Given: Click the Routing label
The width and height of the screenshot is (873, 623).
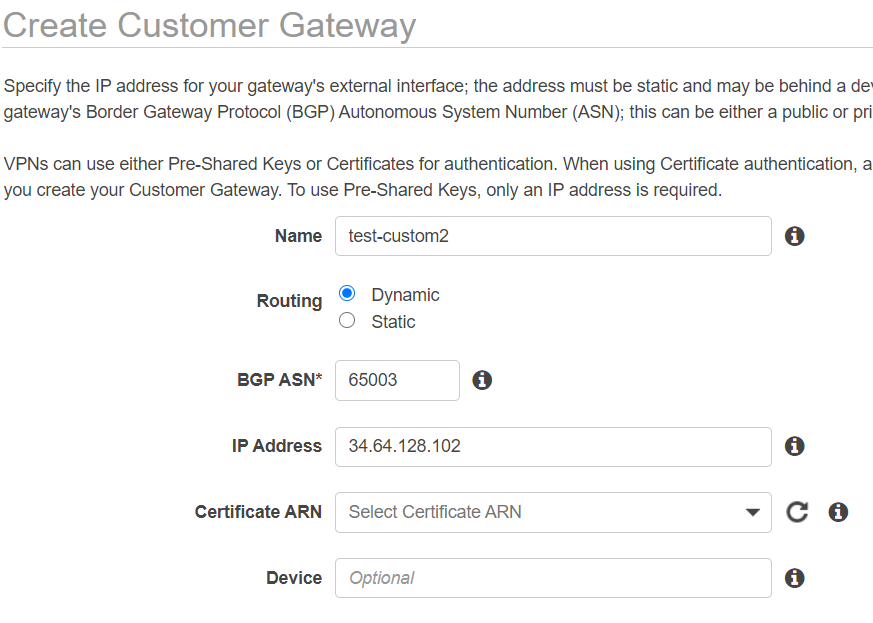Looking at the screenshot, I should [289, 300].
